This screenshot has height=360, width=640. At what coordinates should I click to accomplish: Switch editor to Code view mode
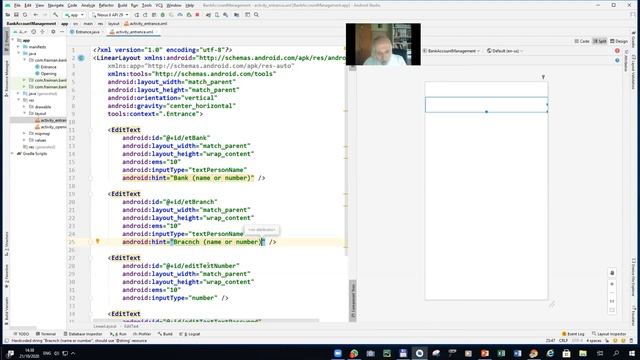582,41
